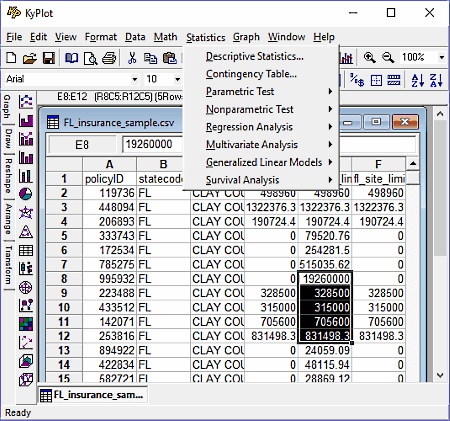Select the 3D scatter cube icon

(x=26, y=379)
